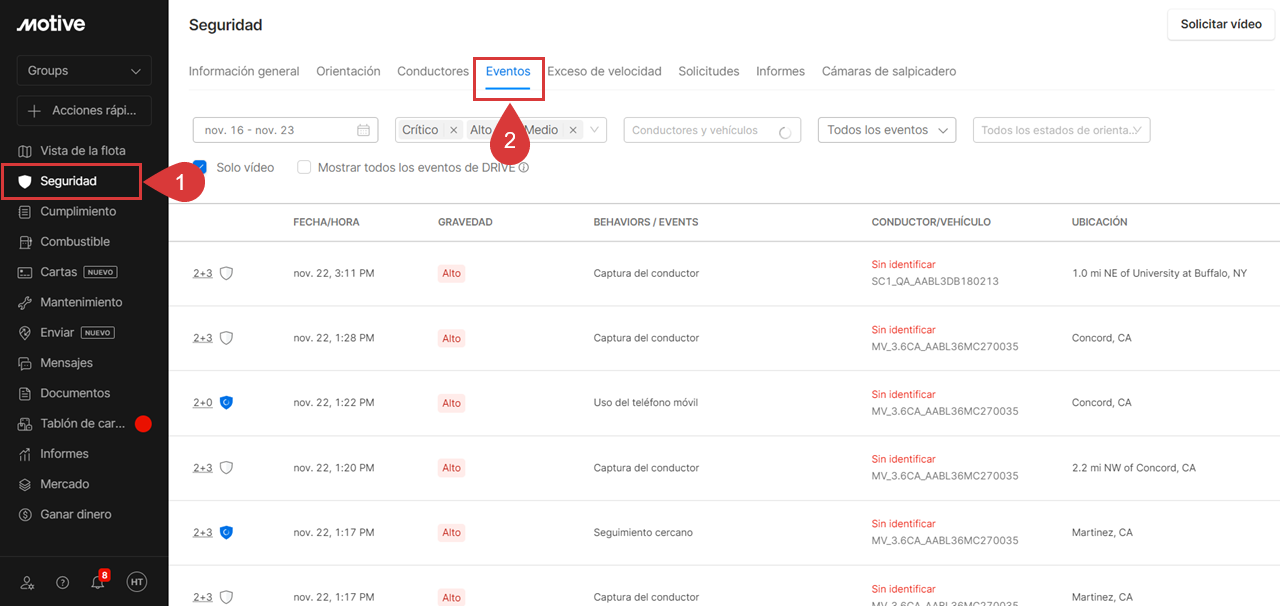Image resolution: width=1280 pixels, height=606 pixels.
Task: Open Tablón de carga sidebar item
Action: (82, 424)
